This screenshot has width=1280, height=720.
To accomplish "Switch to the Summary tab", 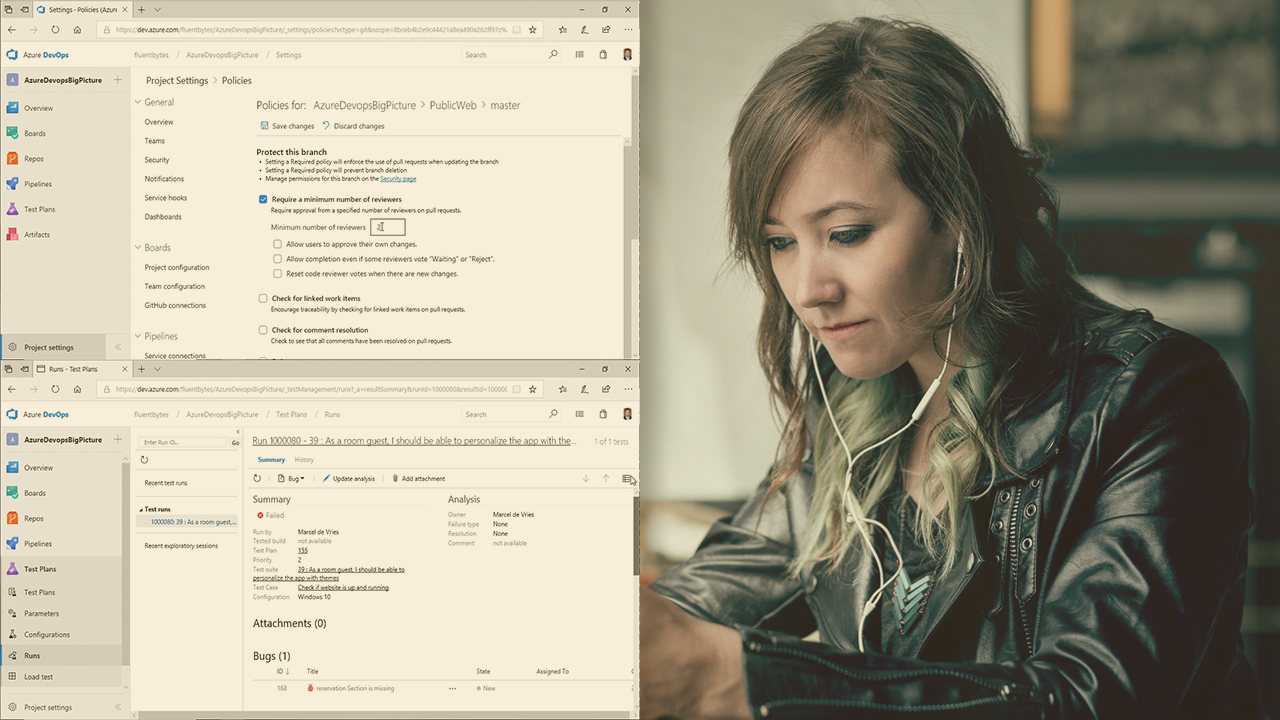I will pos(271,460).
